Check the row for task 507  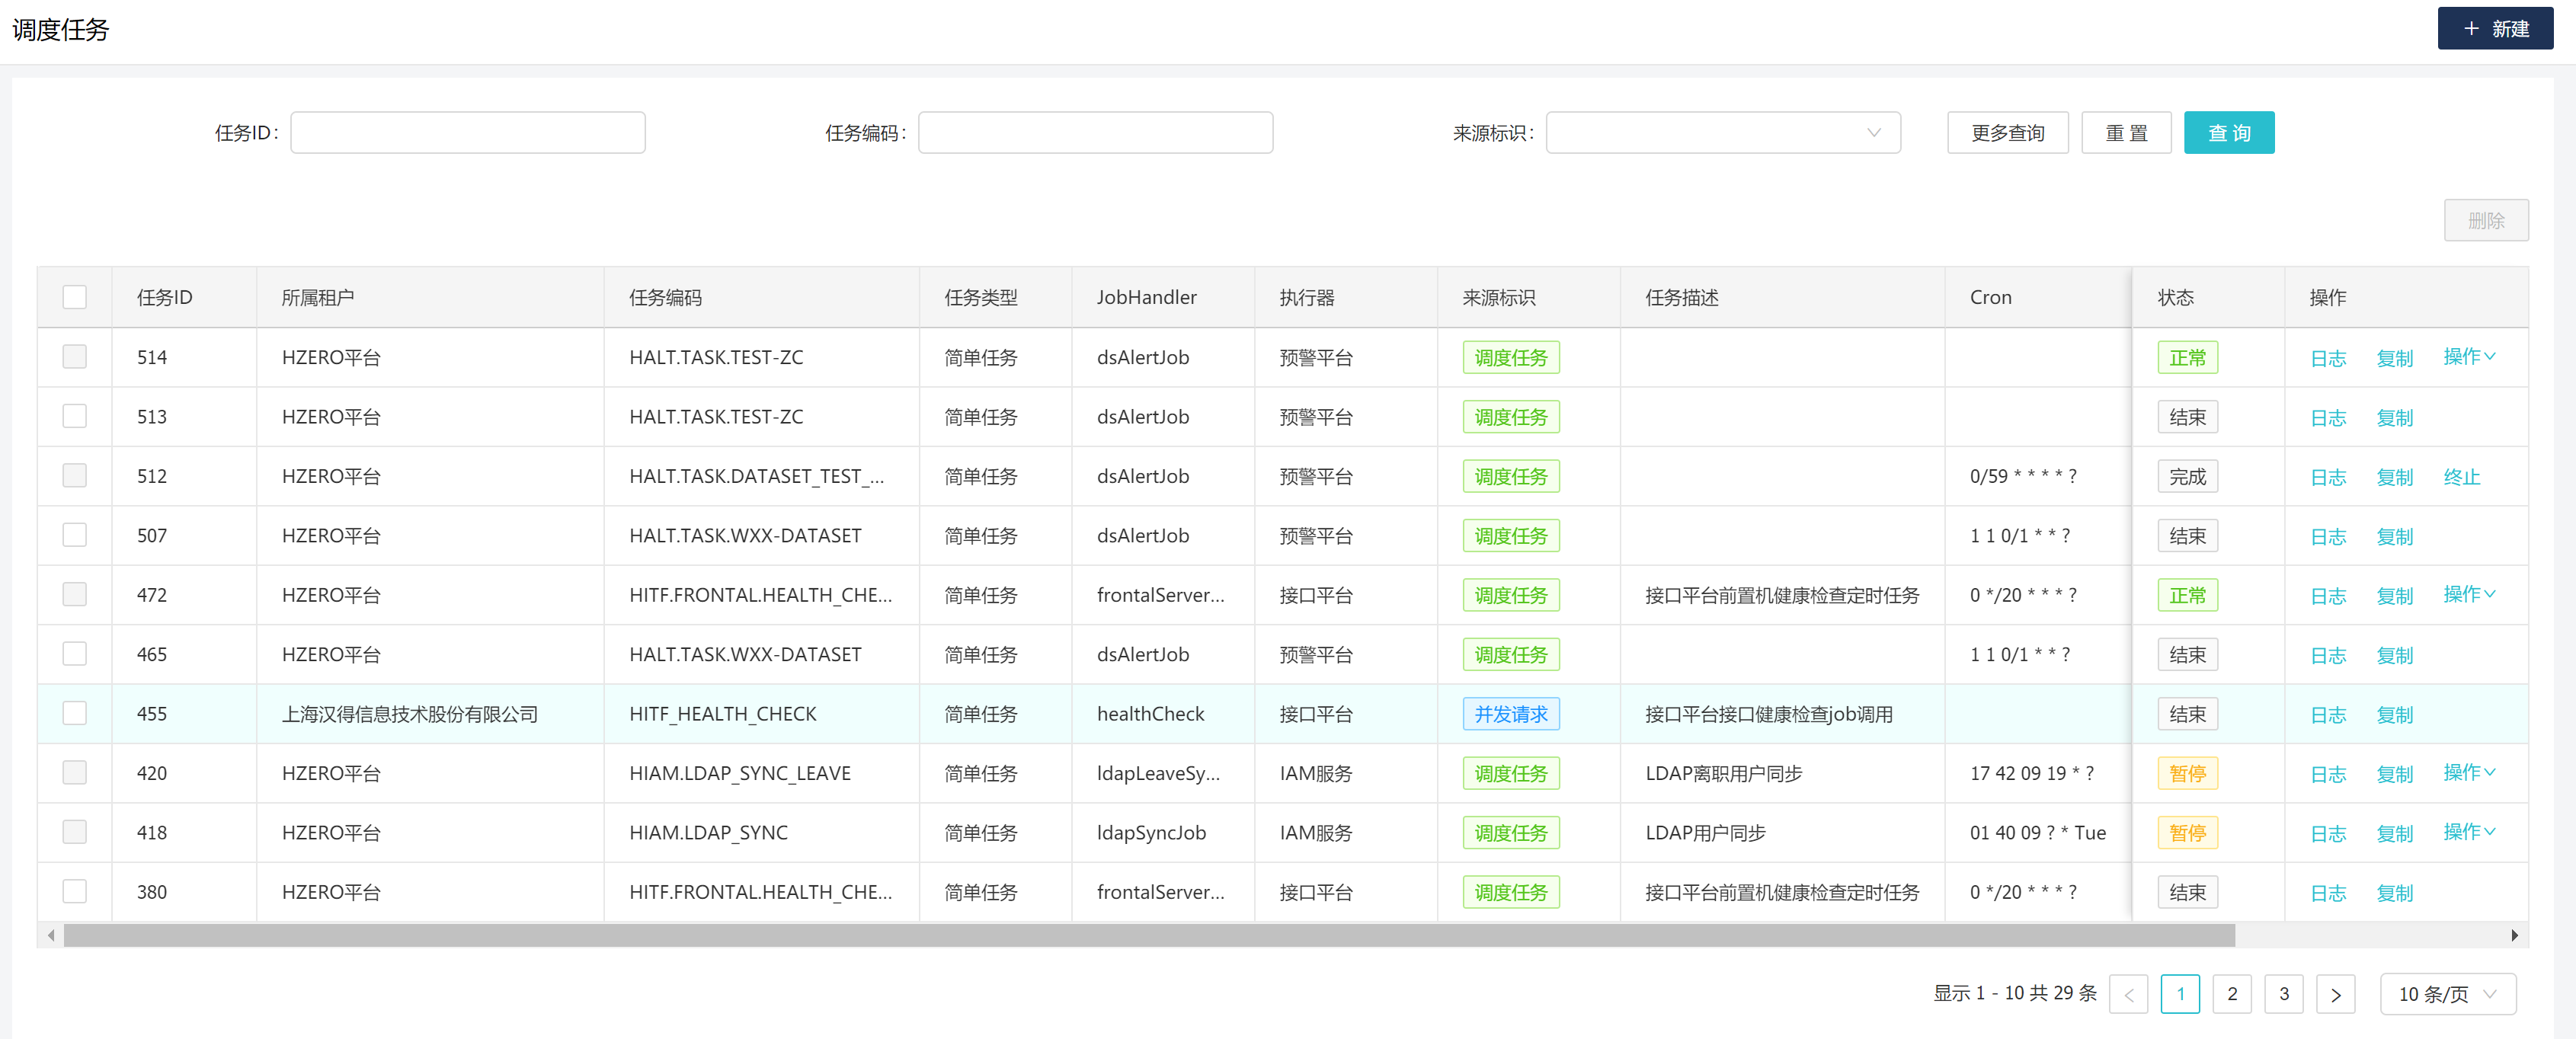74,535
